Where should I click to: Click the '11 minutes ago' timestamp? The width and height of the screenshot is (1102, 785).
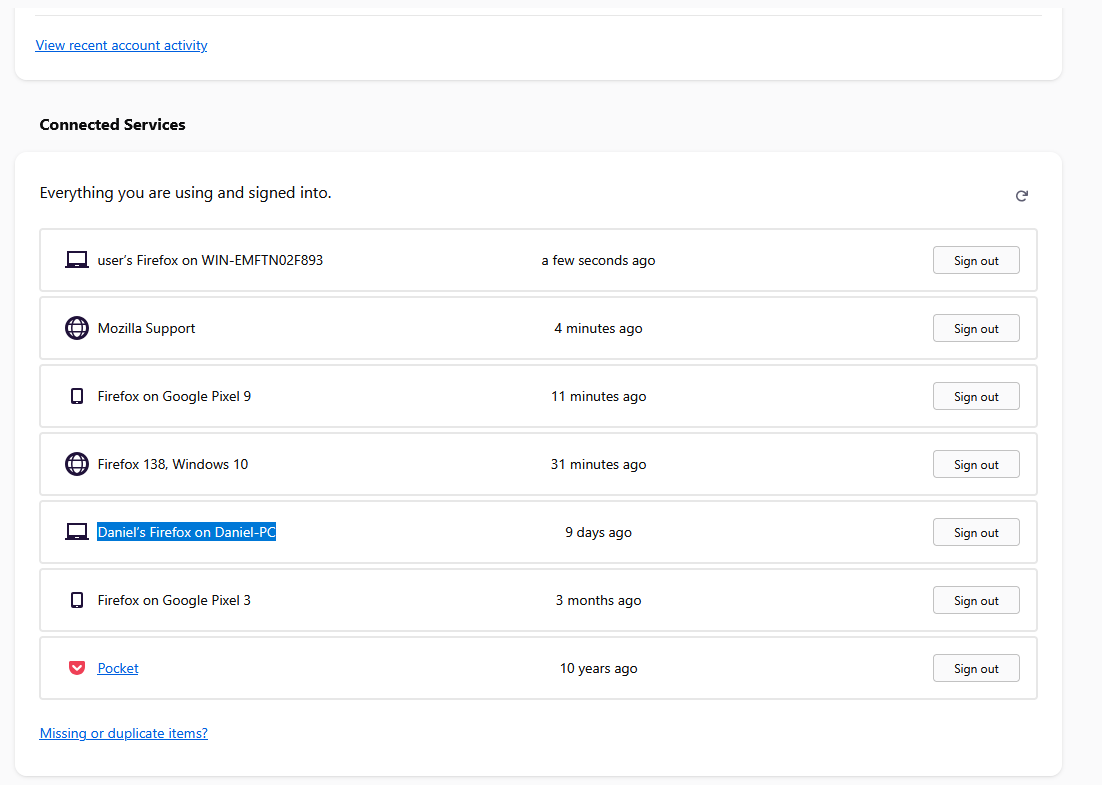tap(598, 396)
